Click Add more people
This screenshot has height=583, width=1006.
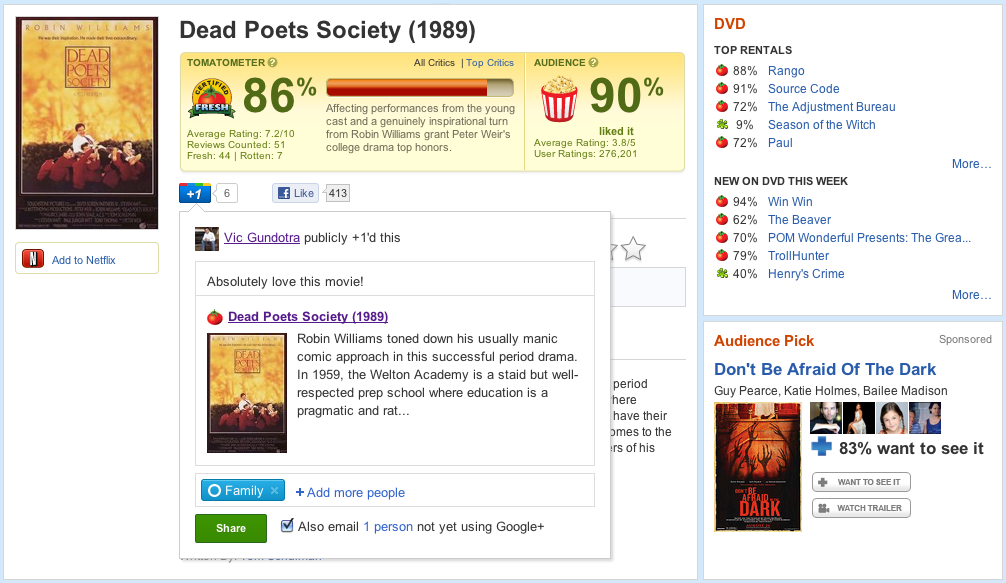[350, 492]
